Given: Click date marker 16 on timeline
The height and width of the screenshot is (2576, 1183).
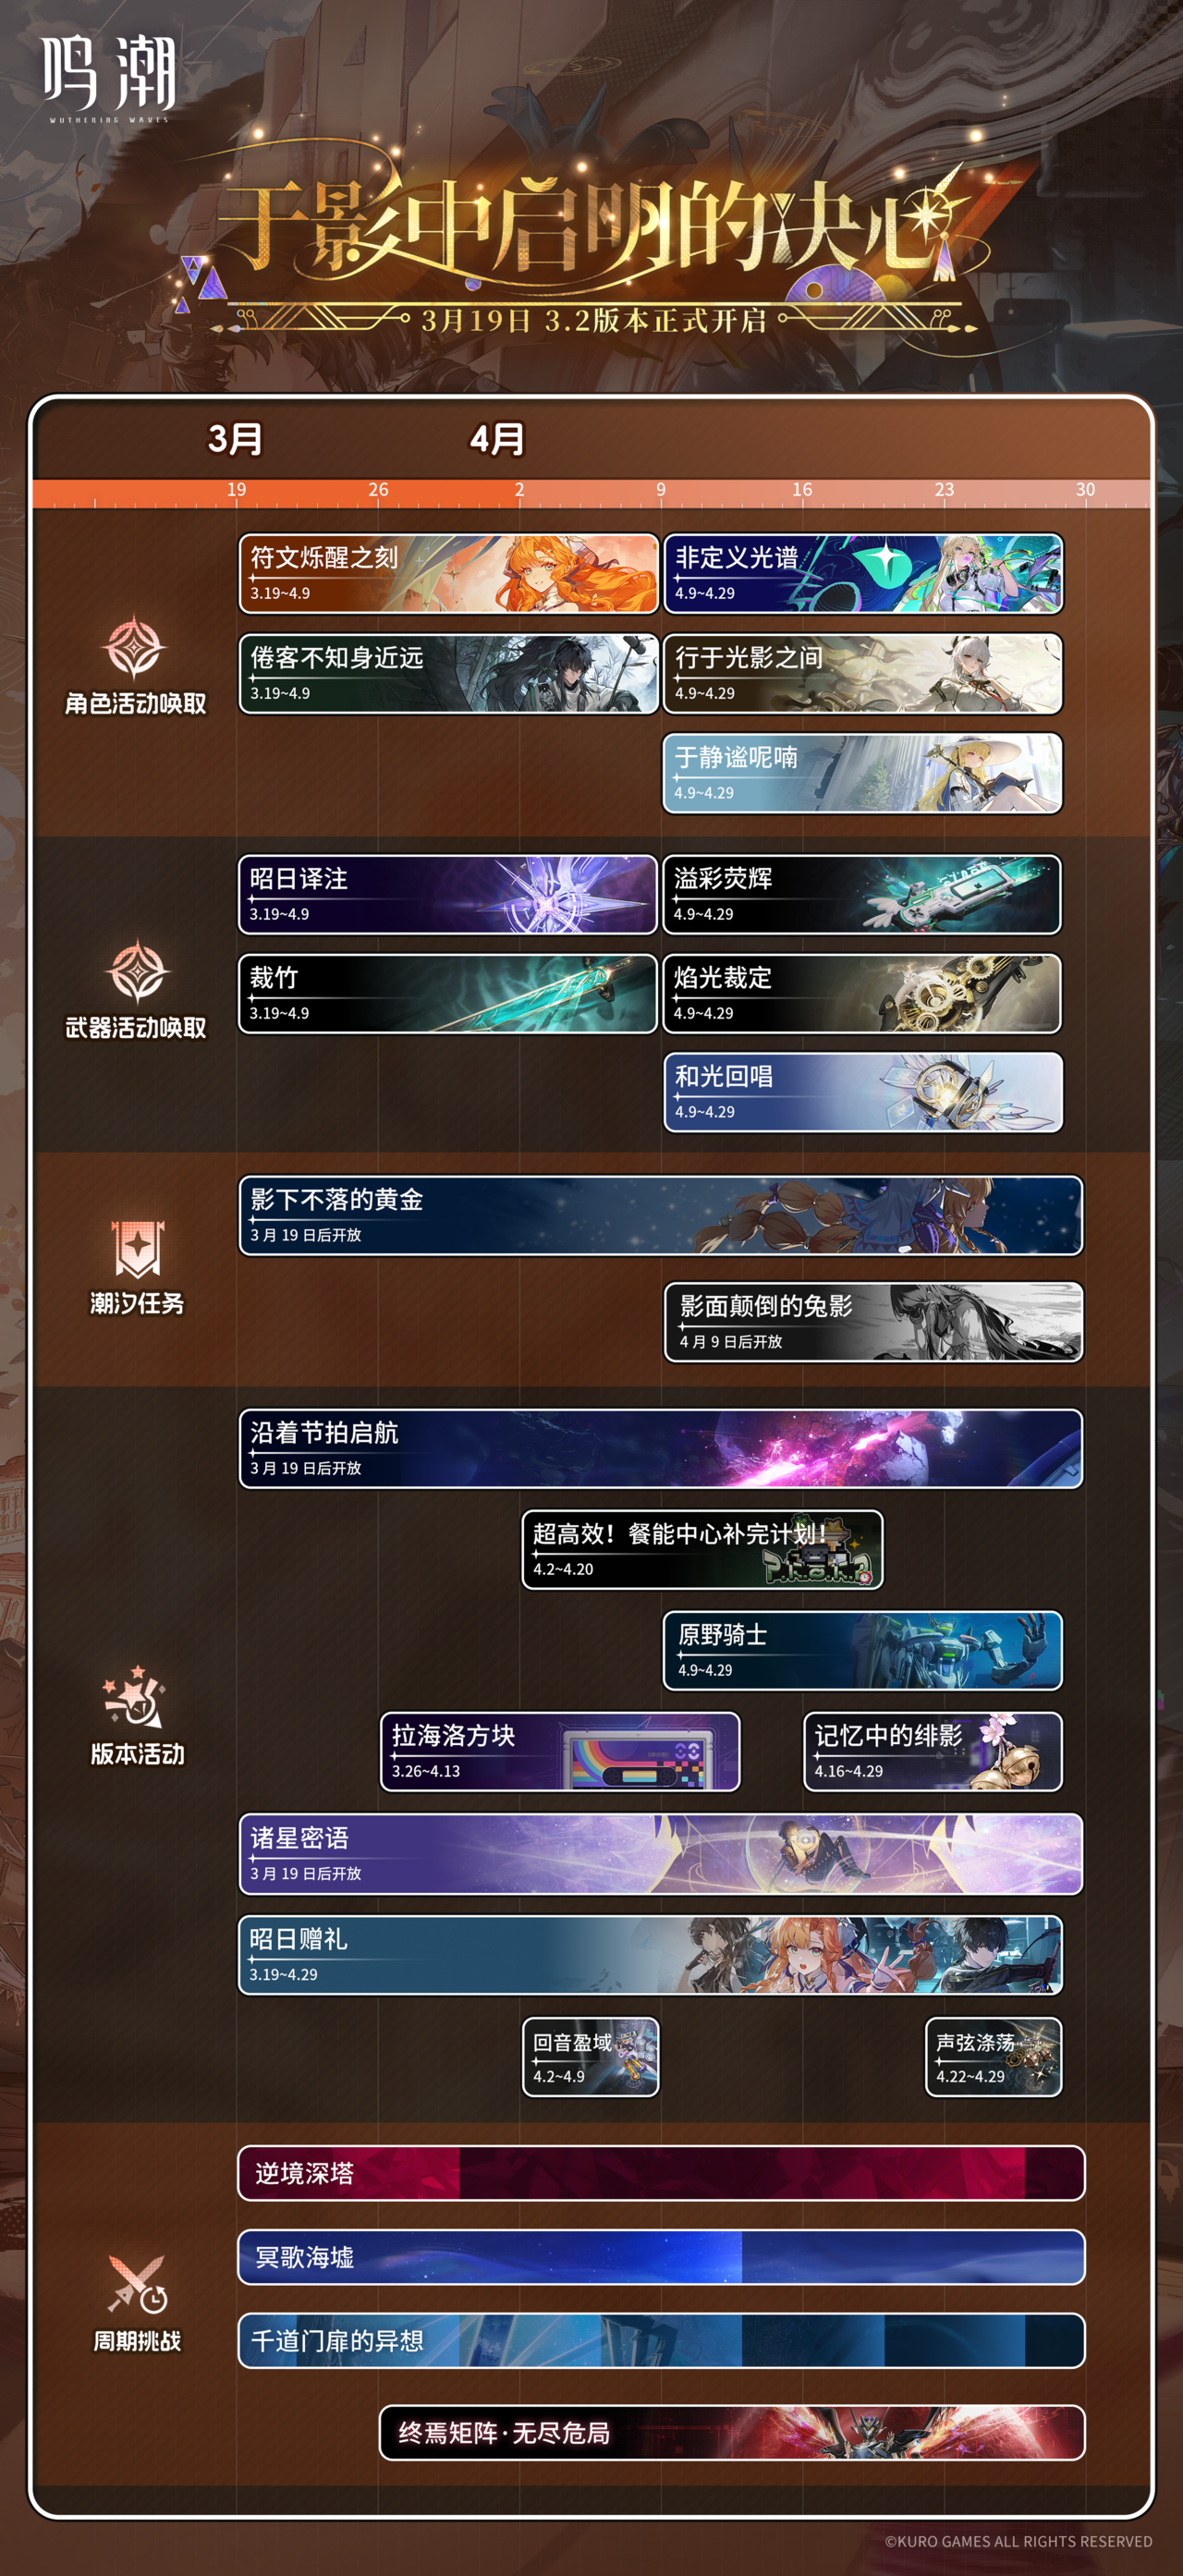Looking at the screenshot, I should 802,490.
